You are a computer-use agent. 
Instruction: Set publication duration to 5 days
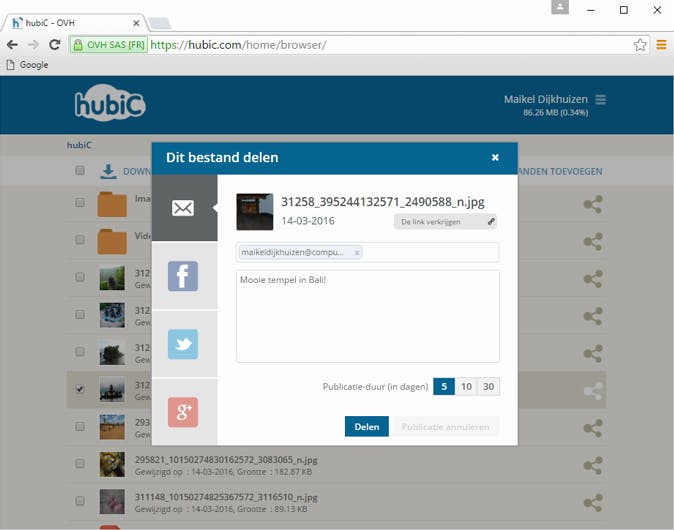tap(444, 386)
